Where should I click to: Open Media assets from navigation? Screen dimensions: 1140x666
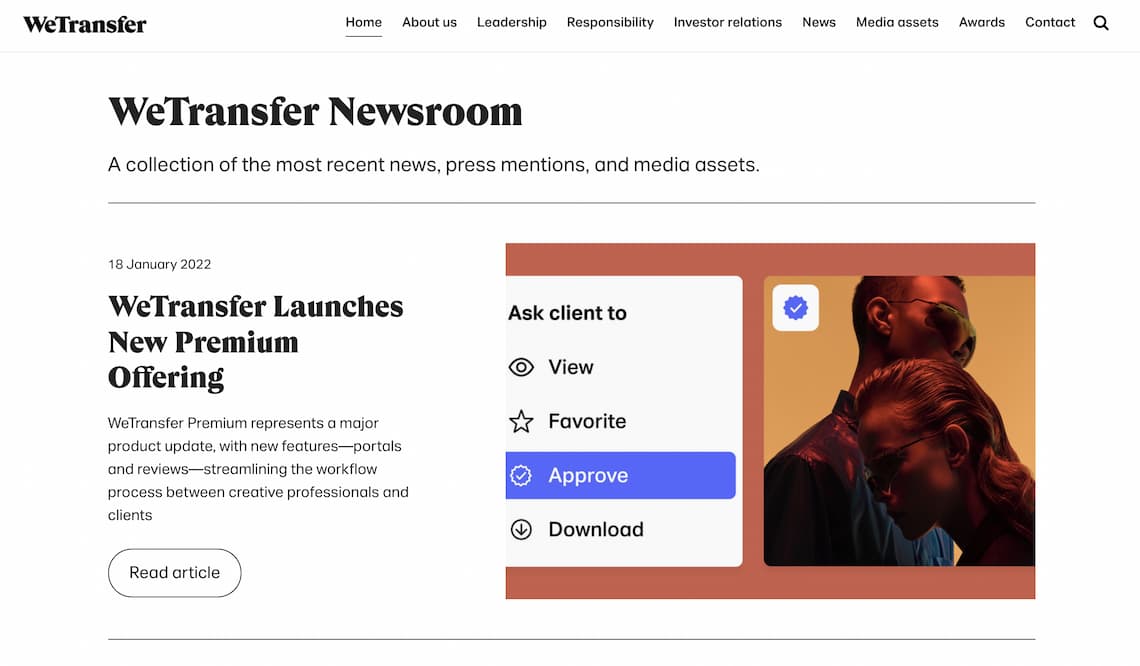[897, 22]
